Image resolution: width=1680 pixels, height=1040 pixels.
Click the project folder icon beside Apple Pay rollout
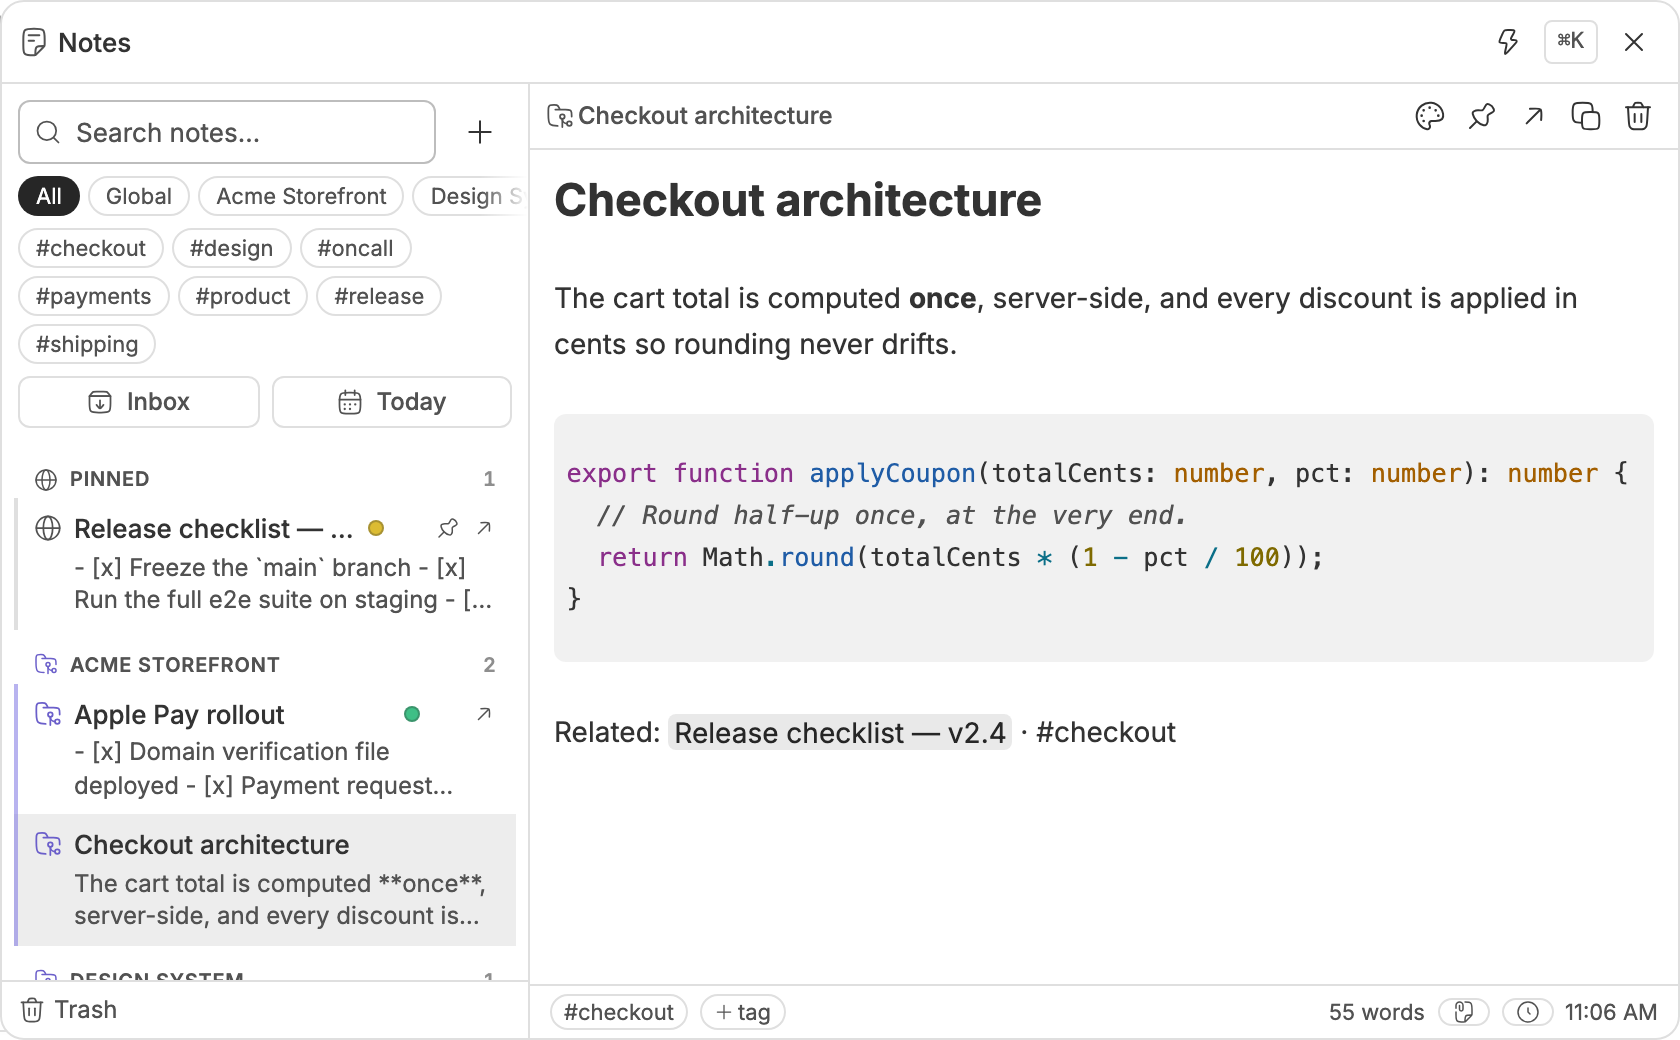pyautogui.click(x=48, y=714)
